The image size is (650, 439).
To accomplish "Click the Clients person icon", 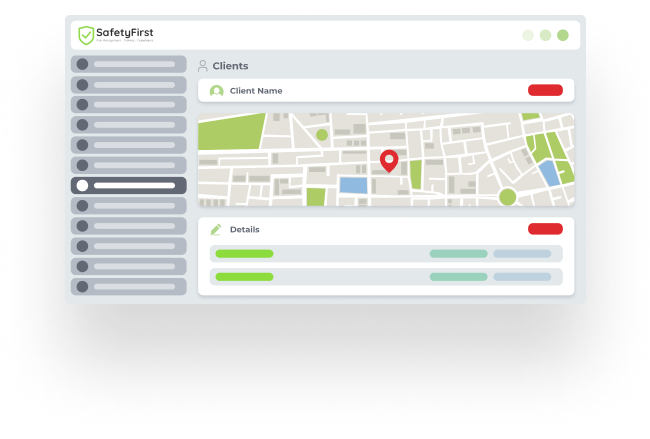I will click(x=203, y=66).
